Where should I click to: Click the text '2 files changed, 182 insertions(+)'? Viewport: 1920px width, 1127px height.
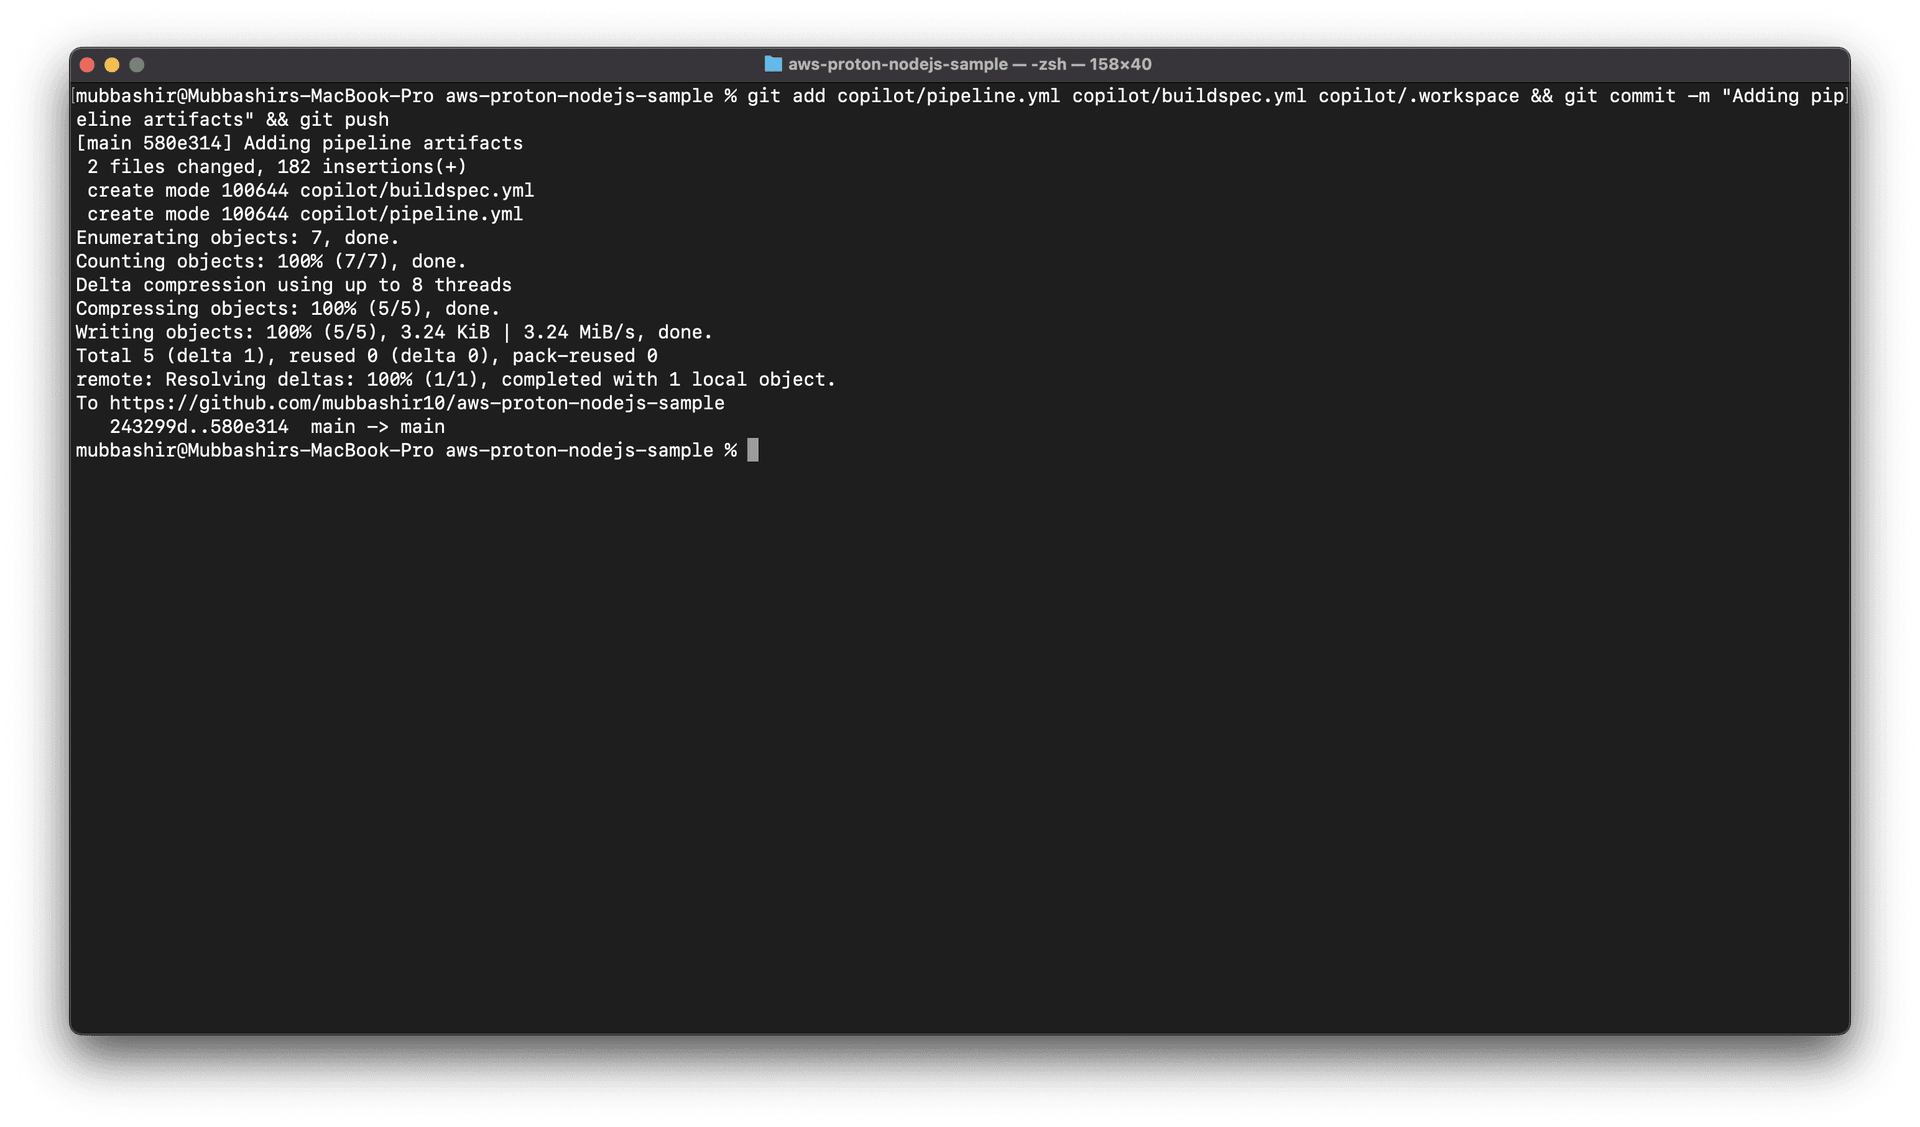click(277, 167)
